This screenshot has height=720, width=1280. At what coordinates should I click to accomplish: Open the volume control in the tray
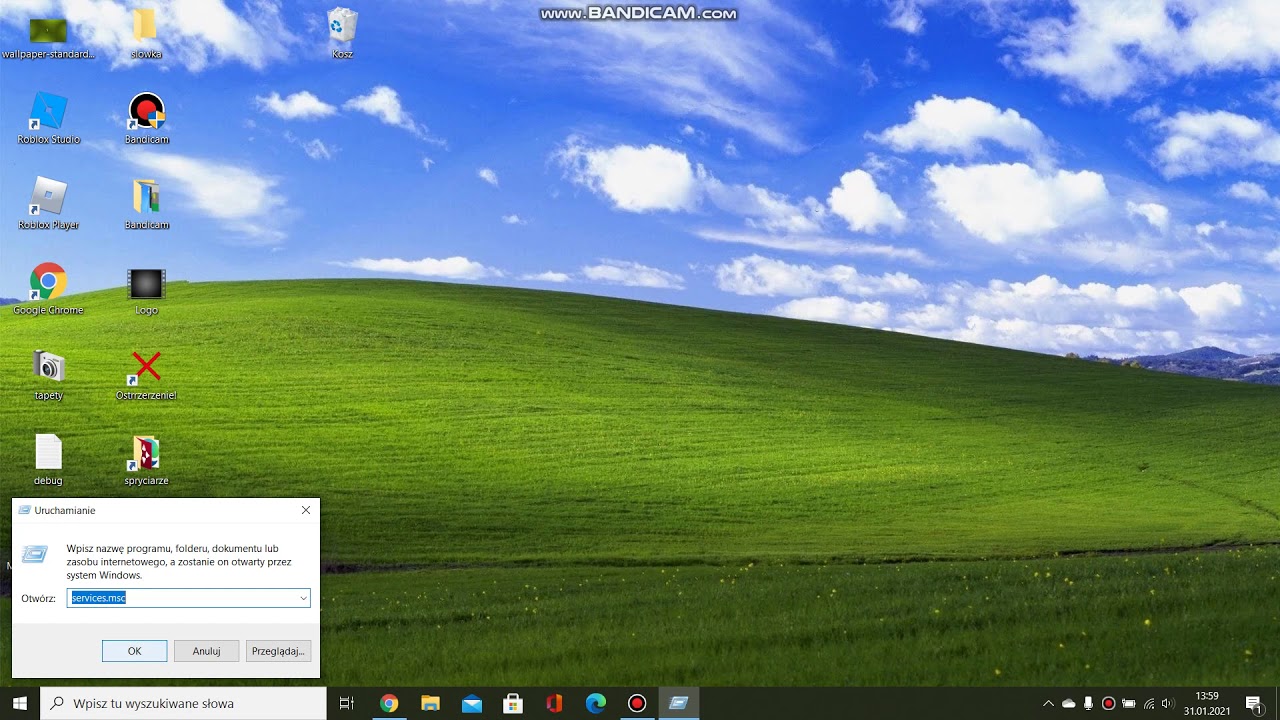pos(1167,703)
